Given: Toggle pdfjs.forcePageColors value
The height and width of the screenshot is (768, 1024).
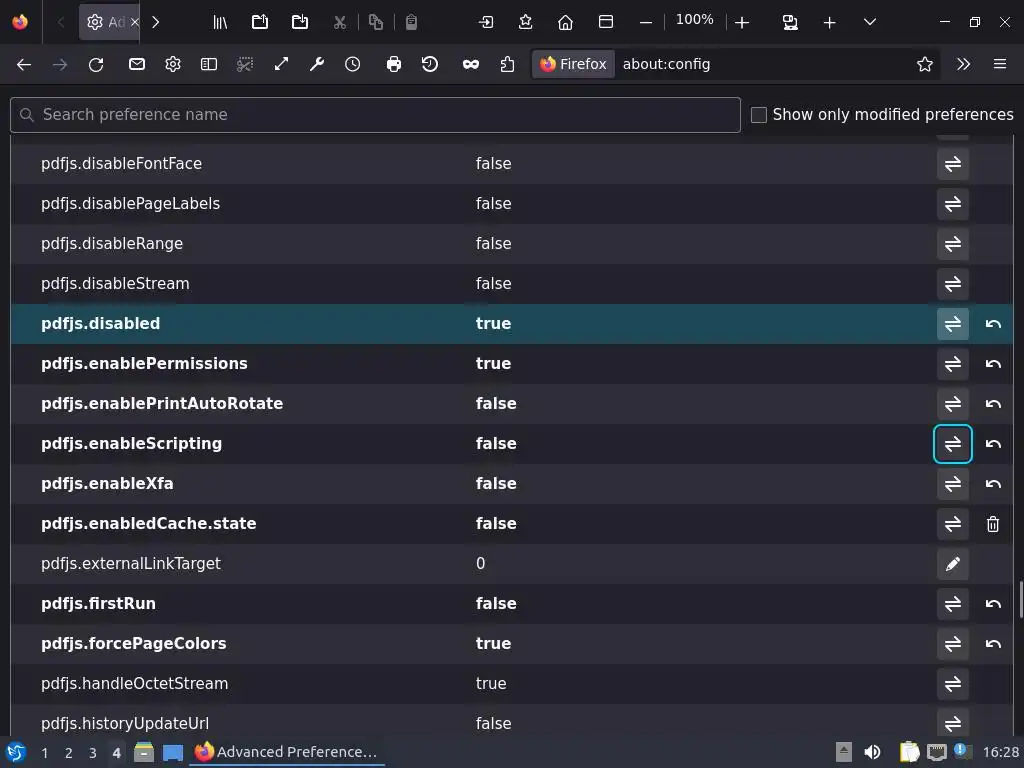Looking at the screenshot, I should click(x=953, y=644).
